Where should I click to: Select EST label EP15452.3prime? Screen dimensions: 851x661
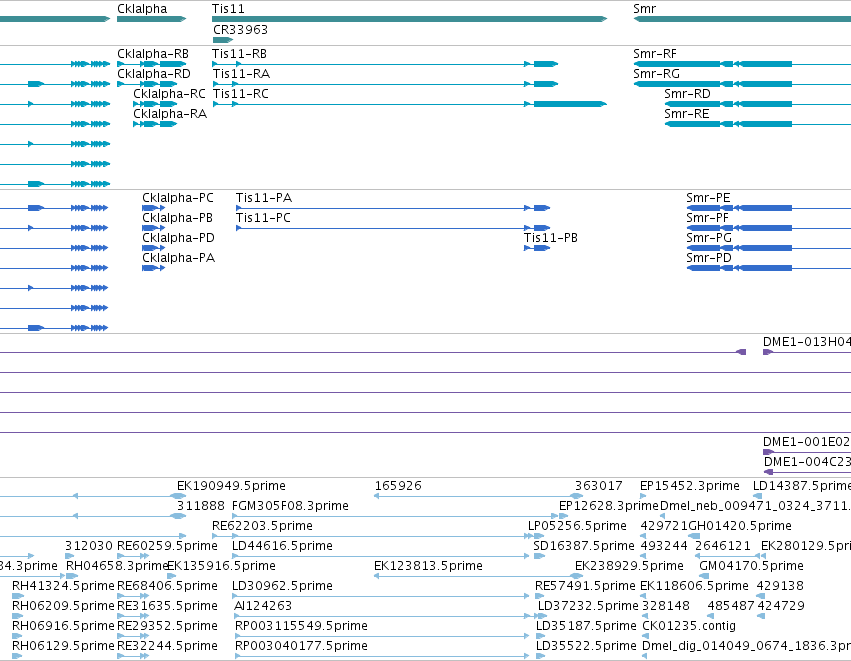coord(690,486)
